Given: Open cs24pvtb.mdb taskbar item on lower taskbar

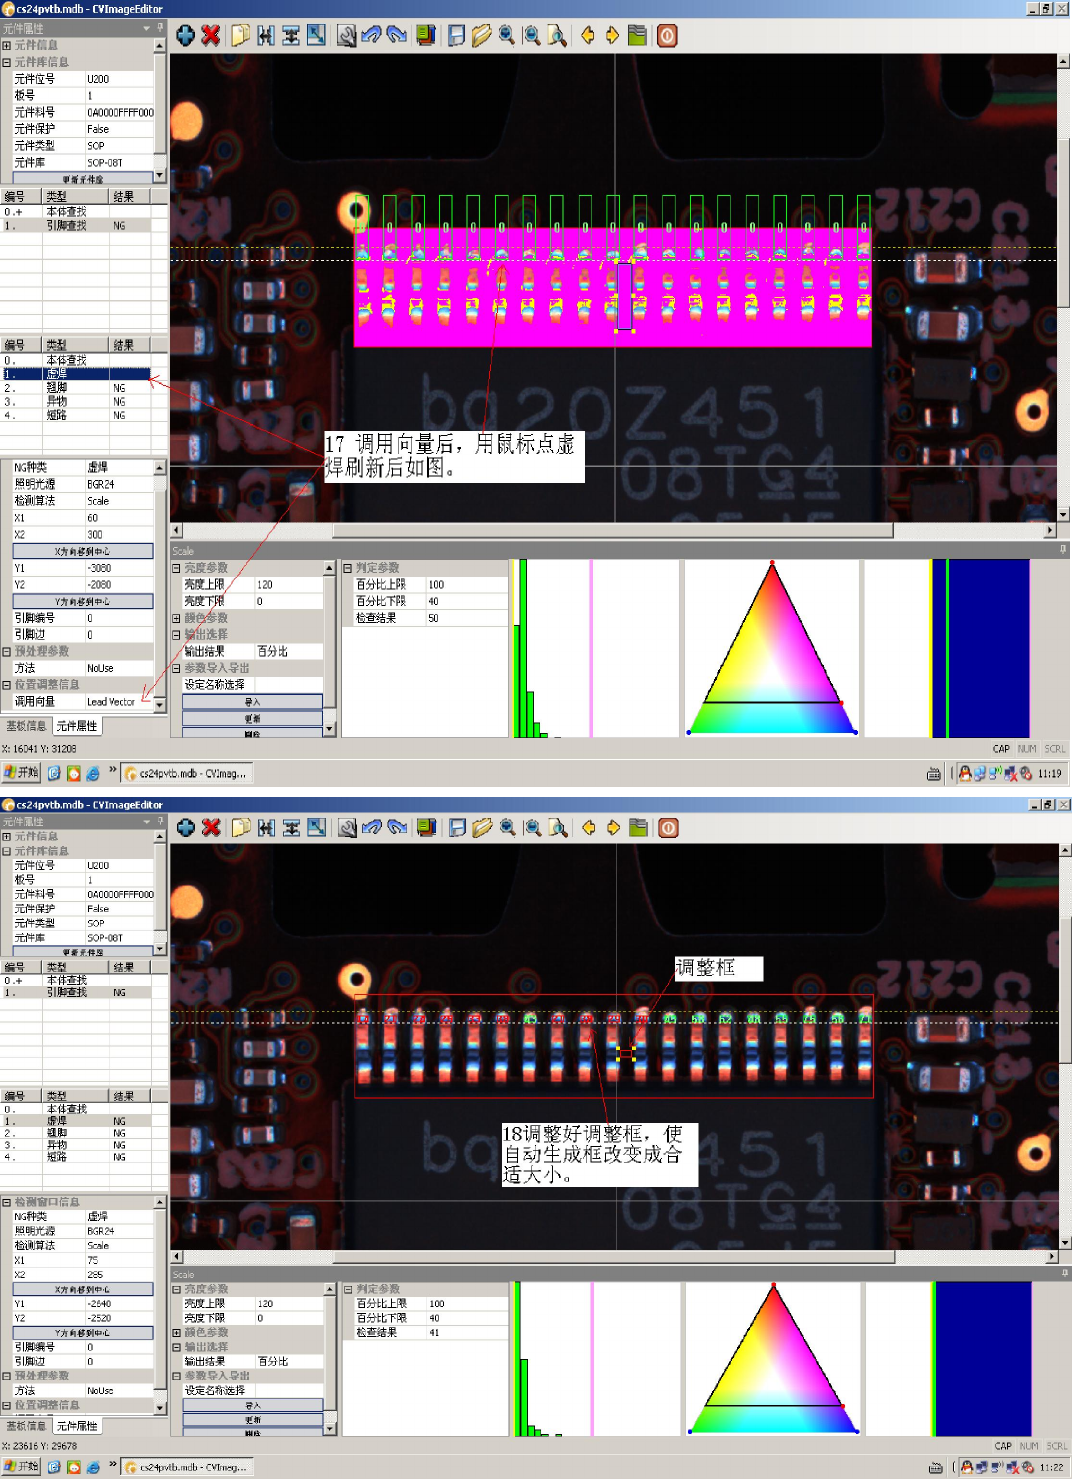Looking at the screenshot, I should coord(189,1467).
